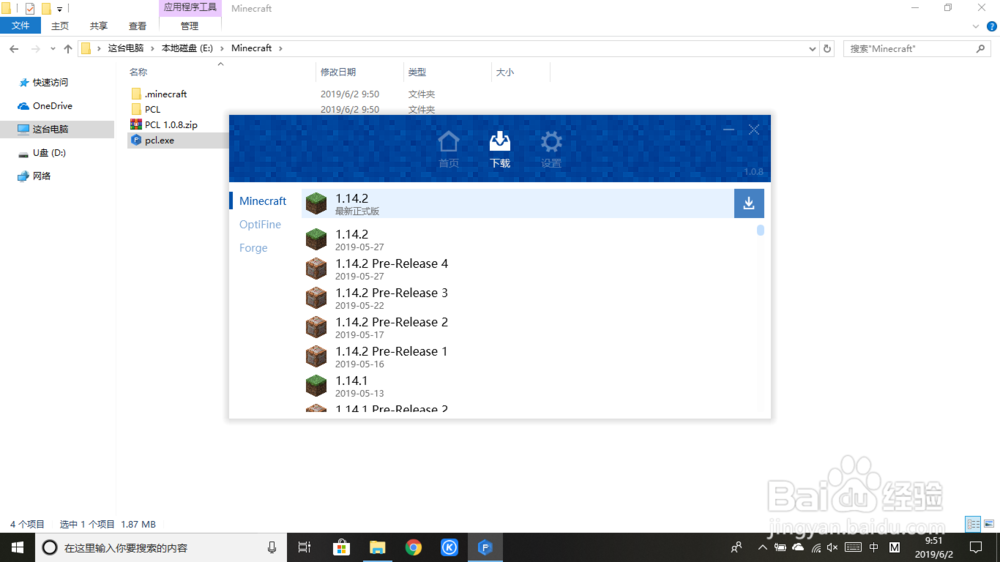Open Explorer help question mark icon
Image resolution: width=1000 pixels, height=562 pixels.
pos(992,26)
